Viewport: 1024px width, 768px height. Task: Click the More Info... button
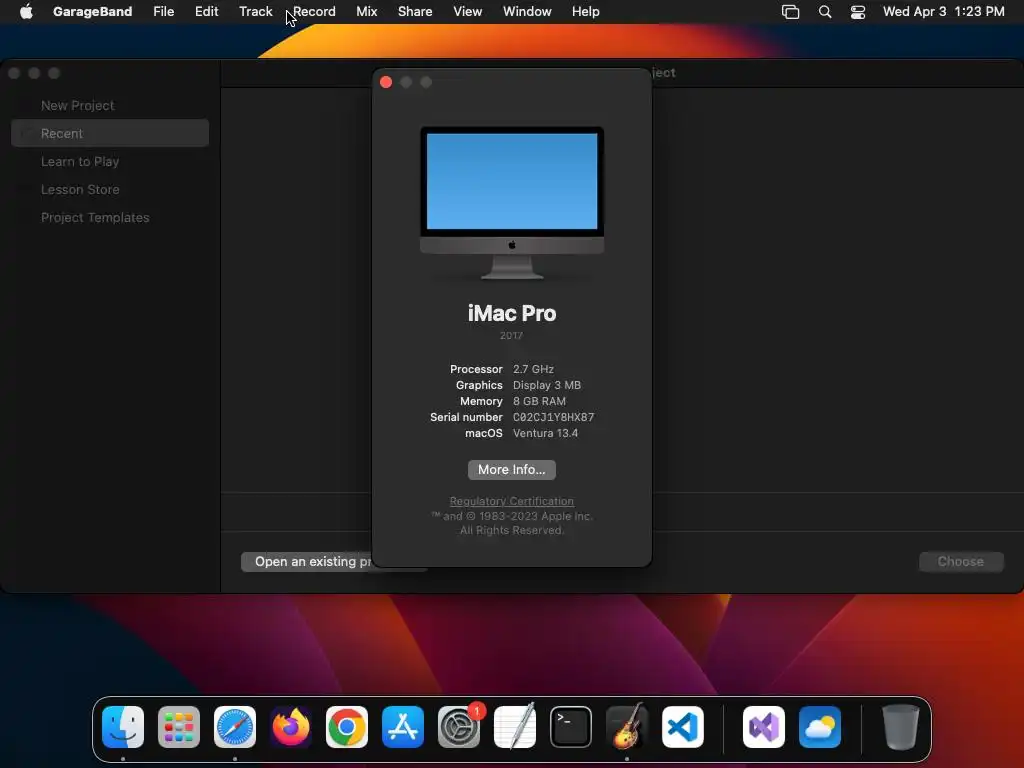point(511,470)
